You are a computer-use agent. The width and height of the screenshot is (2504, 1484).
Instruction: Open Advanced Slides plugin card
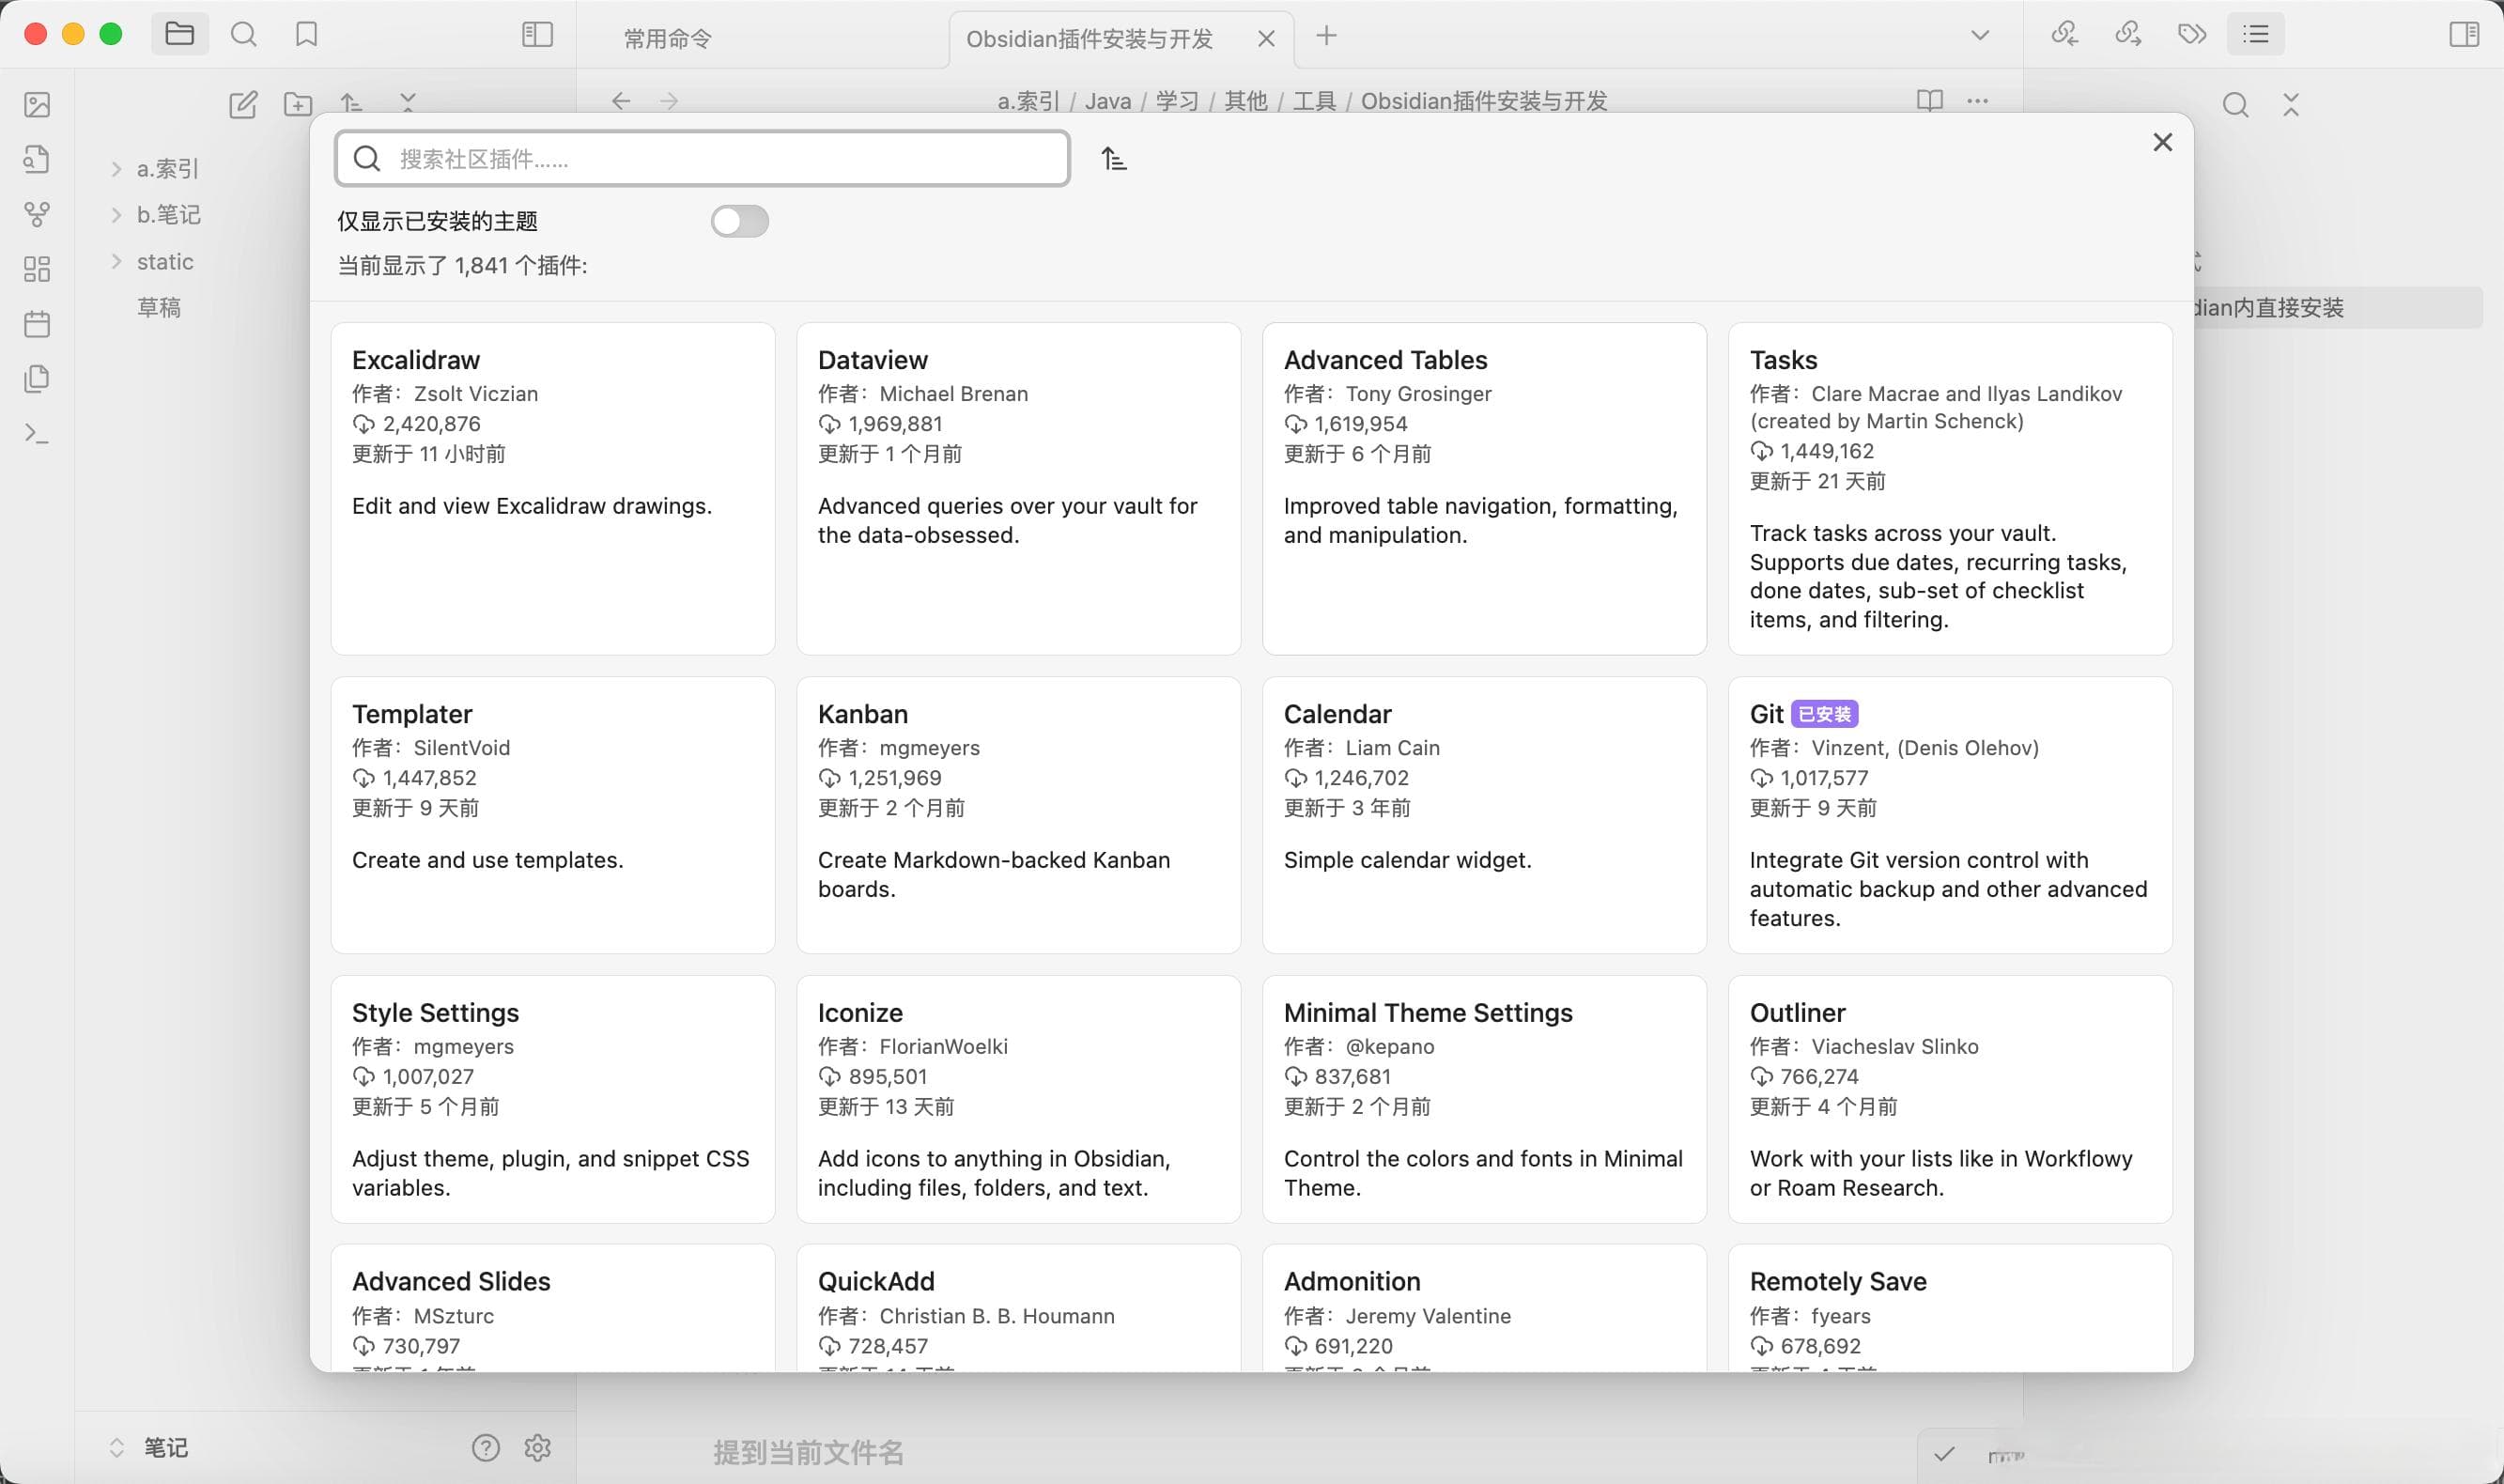point(553,1308)
